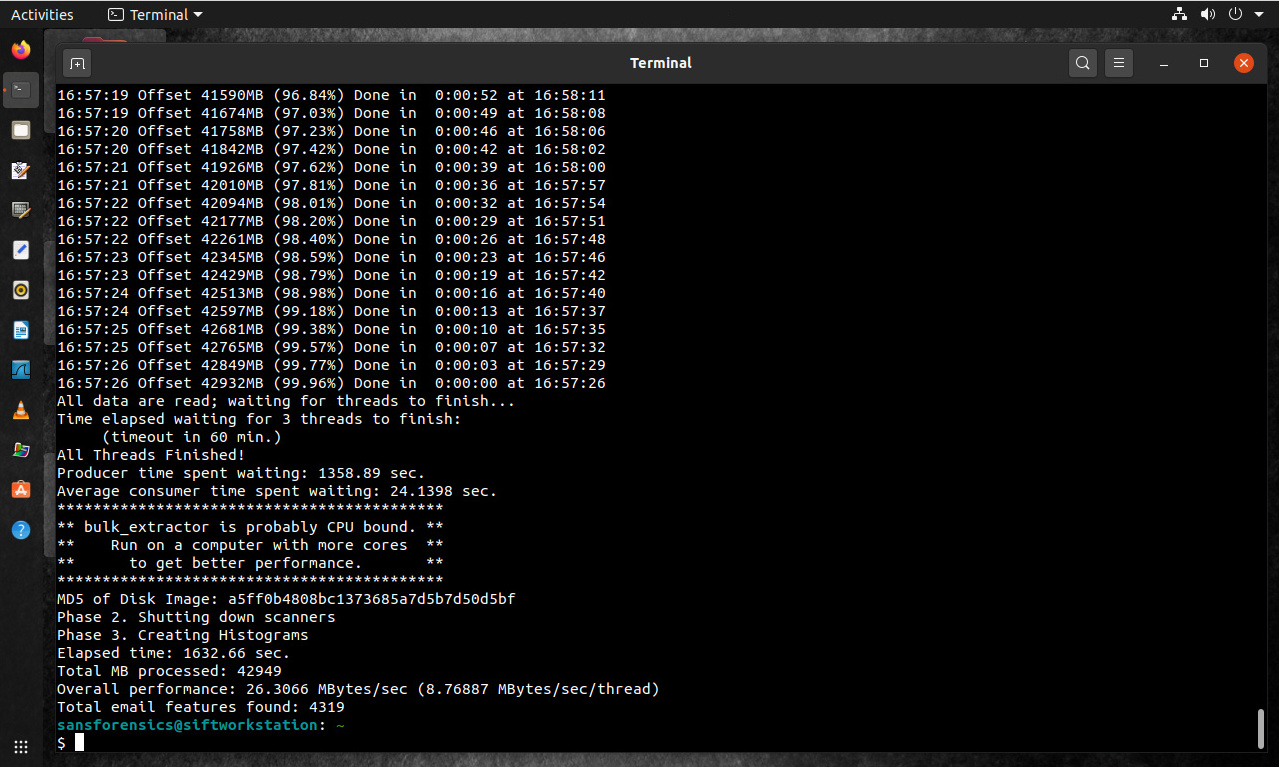Click the terminal vertical scrollbar handle
Screen dimensions: 1279x767
[x=1260, y=728]
